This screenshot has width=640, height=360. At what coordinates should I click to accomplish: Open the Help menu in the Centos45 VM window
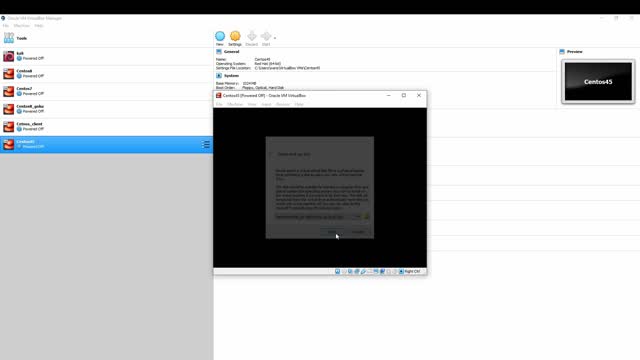coord(299,104)
